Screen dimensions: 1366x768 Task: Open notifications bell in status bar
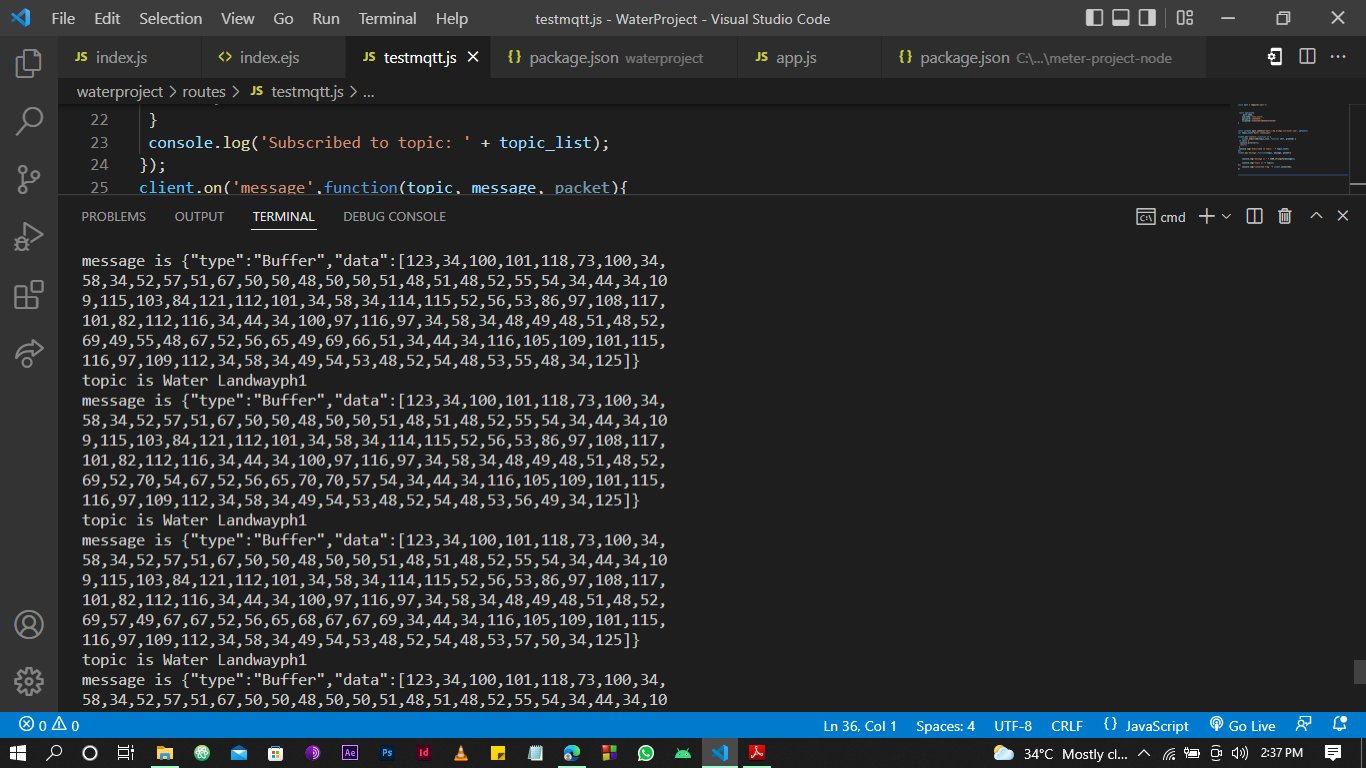click(1340, 725)
